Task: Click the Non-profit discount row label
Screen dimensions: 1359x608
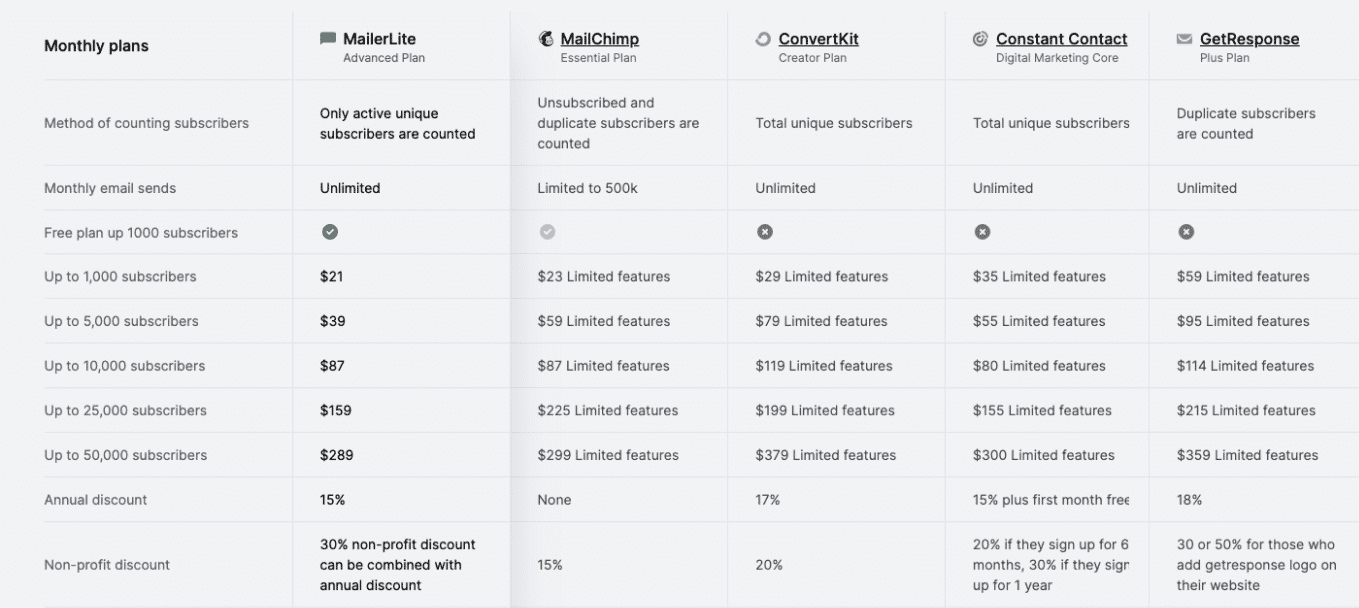Action: click(107, 565)
